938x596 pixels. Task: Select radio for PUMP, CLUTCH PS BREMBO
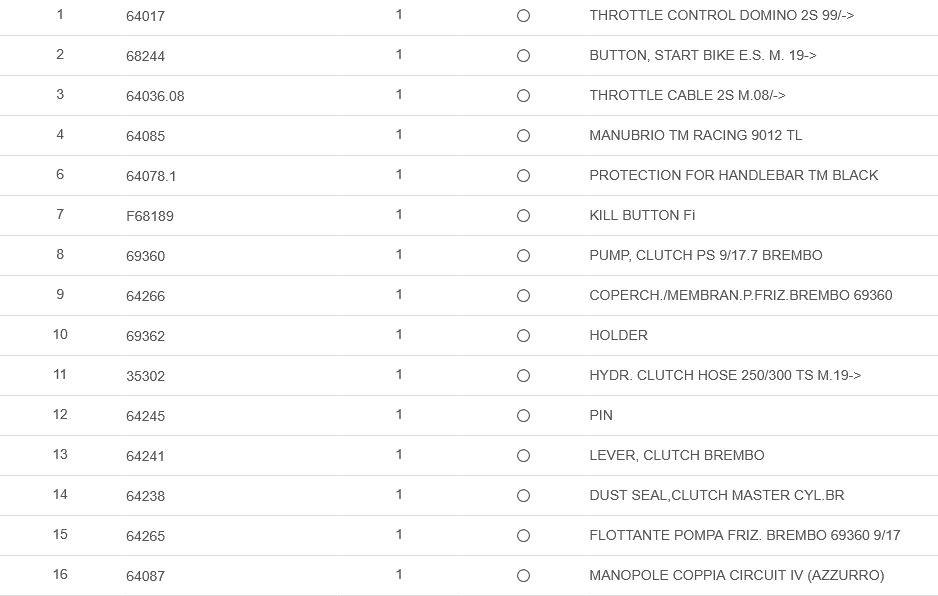point(523,256)
